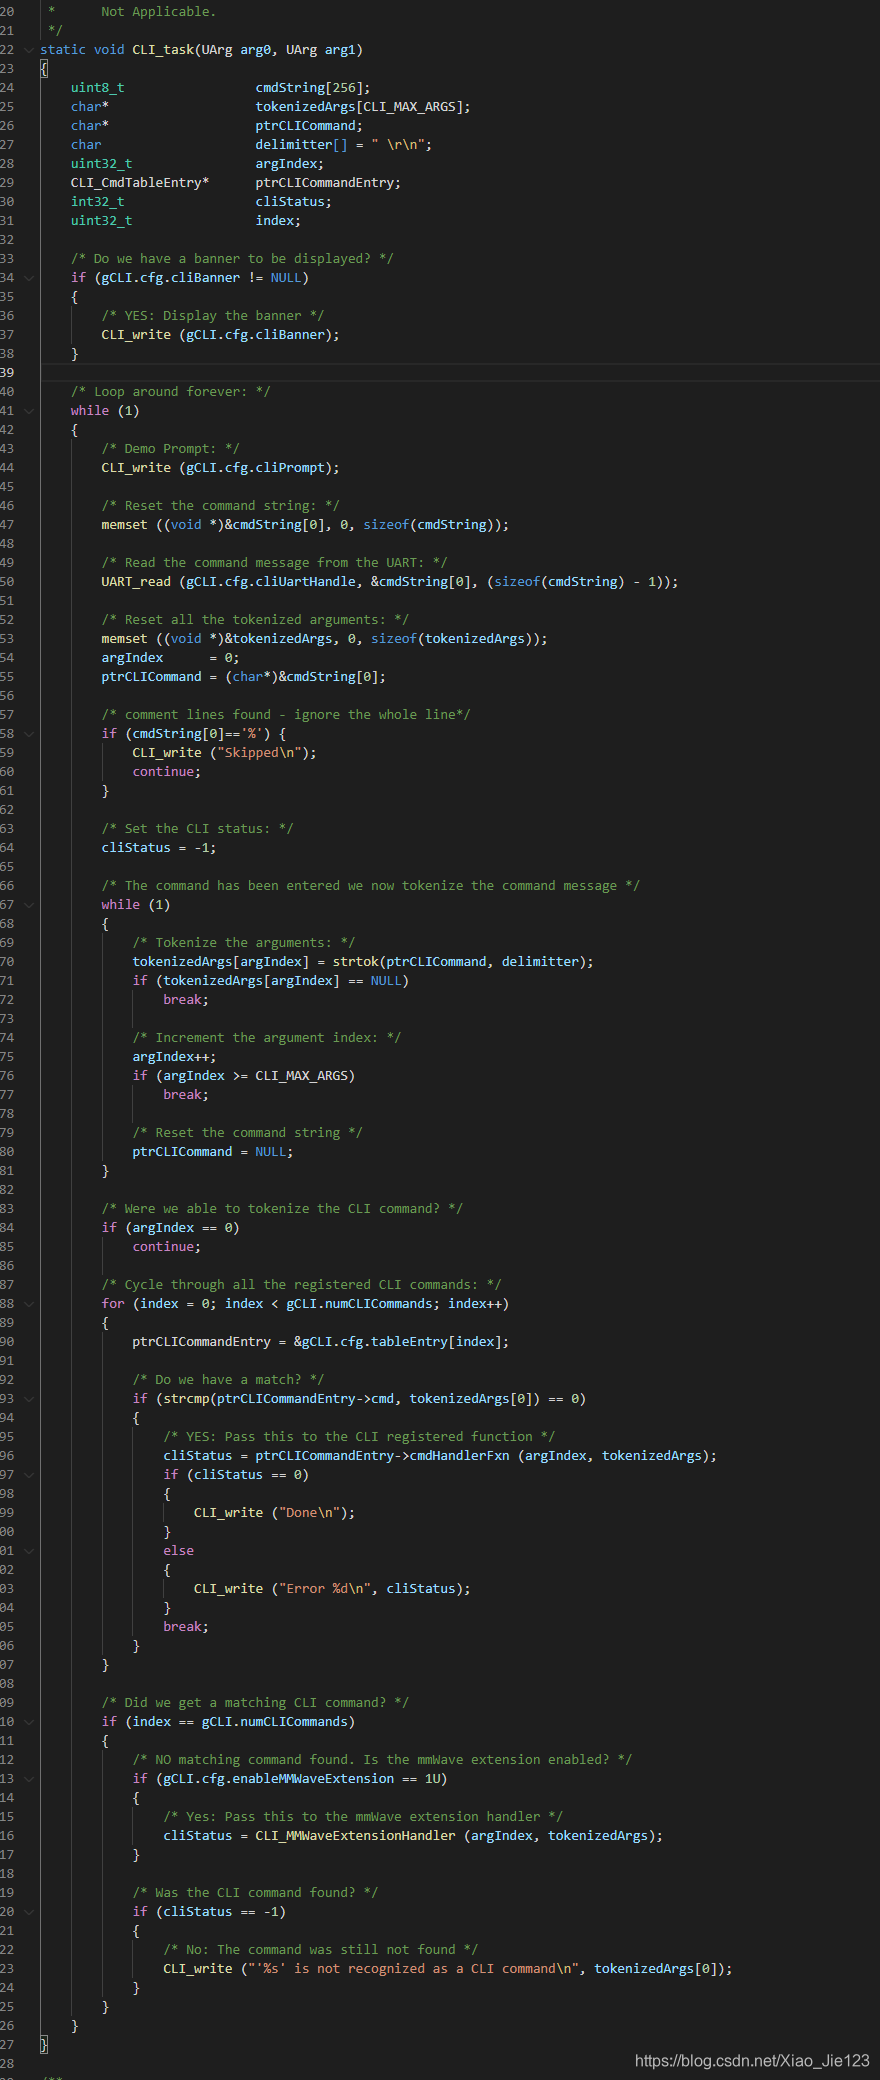Click 'enableMMWaveExtension' field
Screen dimensions: 880x2080
tap(313, 1779)
